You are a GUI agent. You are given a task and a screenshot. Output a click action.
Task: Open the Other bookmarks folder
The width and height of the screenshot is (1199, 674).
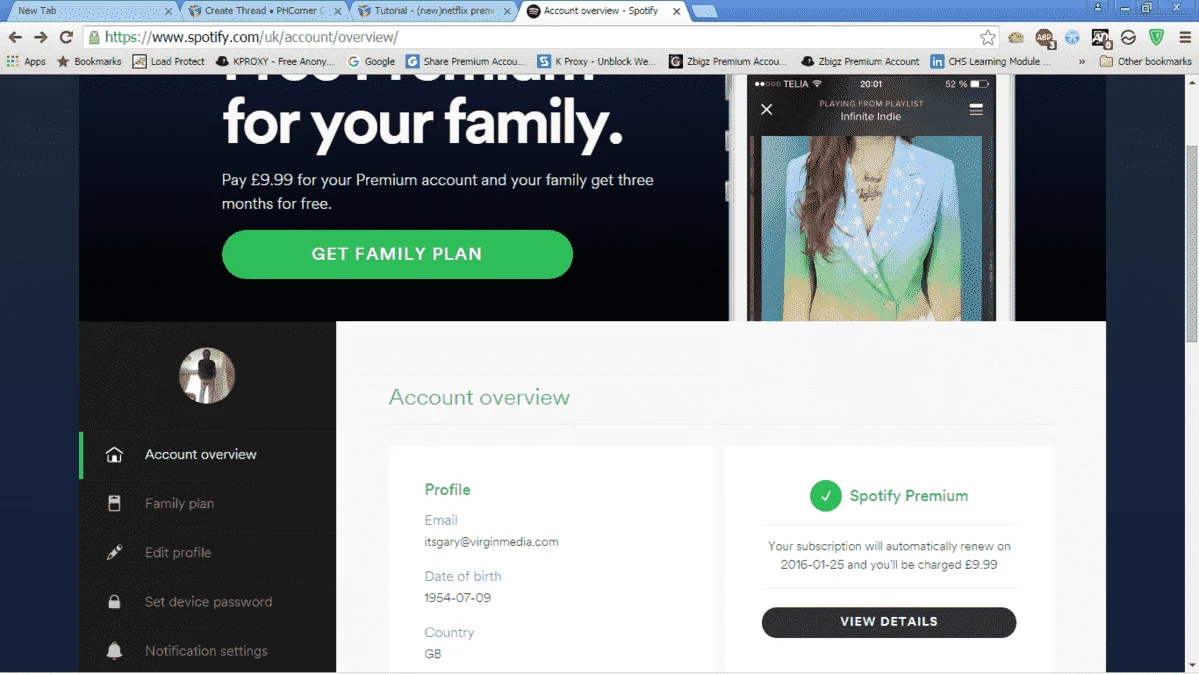[x=1145, y=61]
